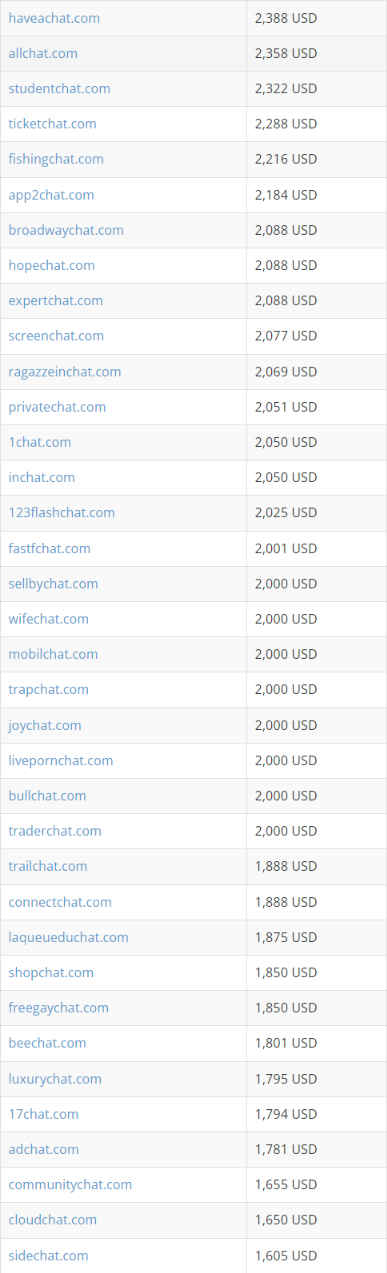Click the allchat.com link

pos(43,53)
